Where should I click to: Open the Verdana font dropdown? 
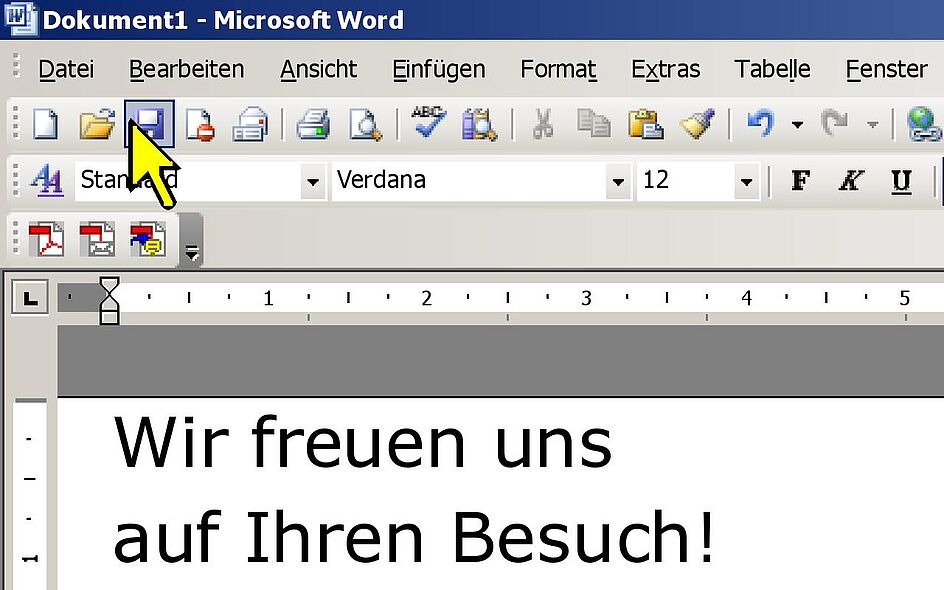click(x=619, y=181)
